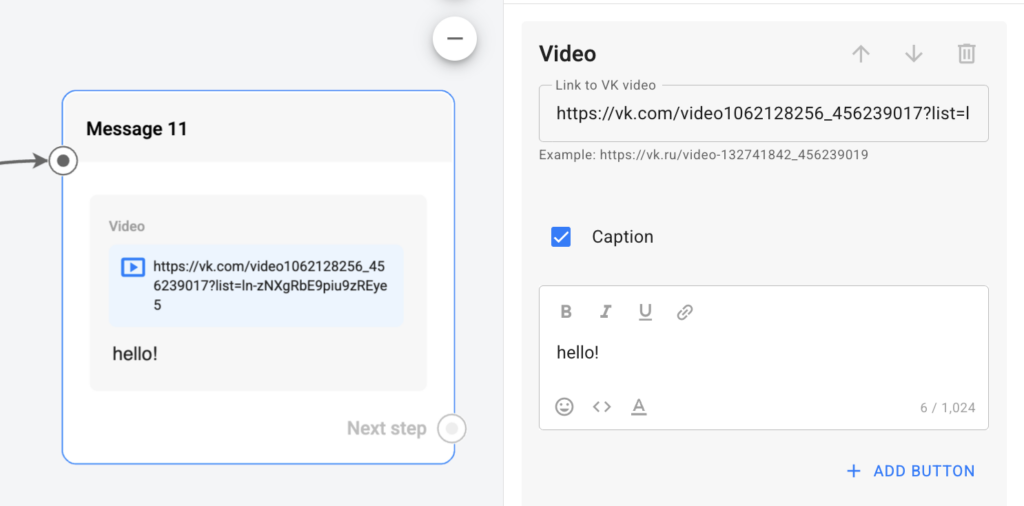This screenshot has width=1024, height=506.
Task: Underline the caption text
Action: click(645, 312)
